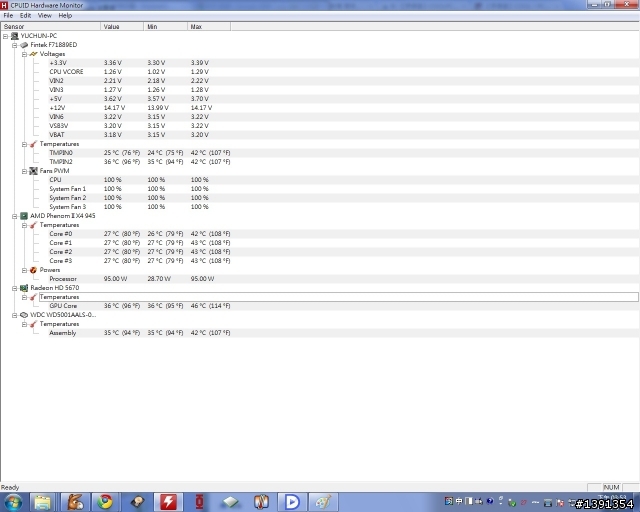Image resolution: width=640 pixels, height=512 pixels.
Task: Click the Sensor column header
Action: [51, 27]
